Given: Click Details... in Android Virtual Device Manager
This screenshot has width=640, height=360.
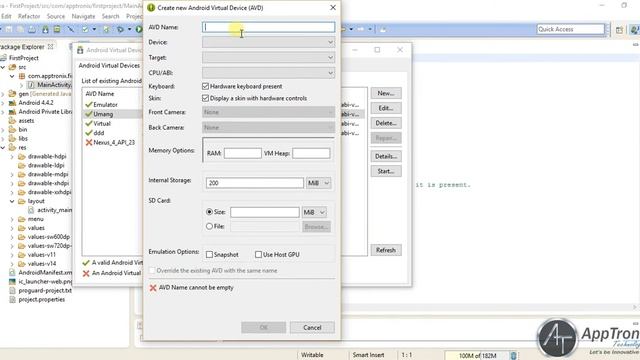Looking at the screenshot, I should pos(386,156).
